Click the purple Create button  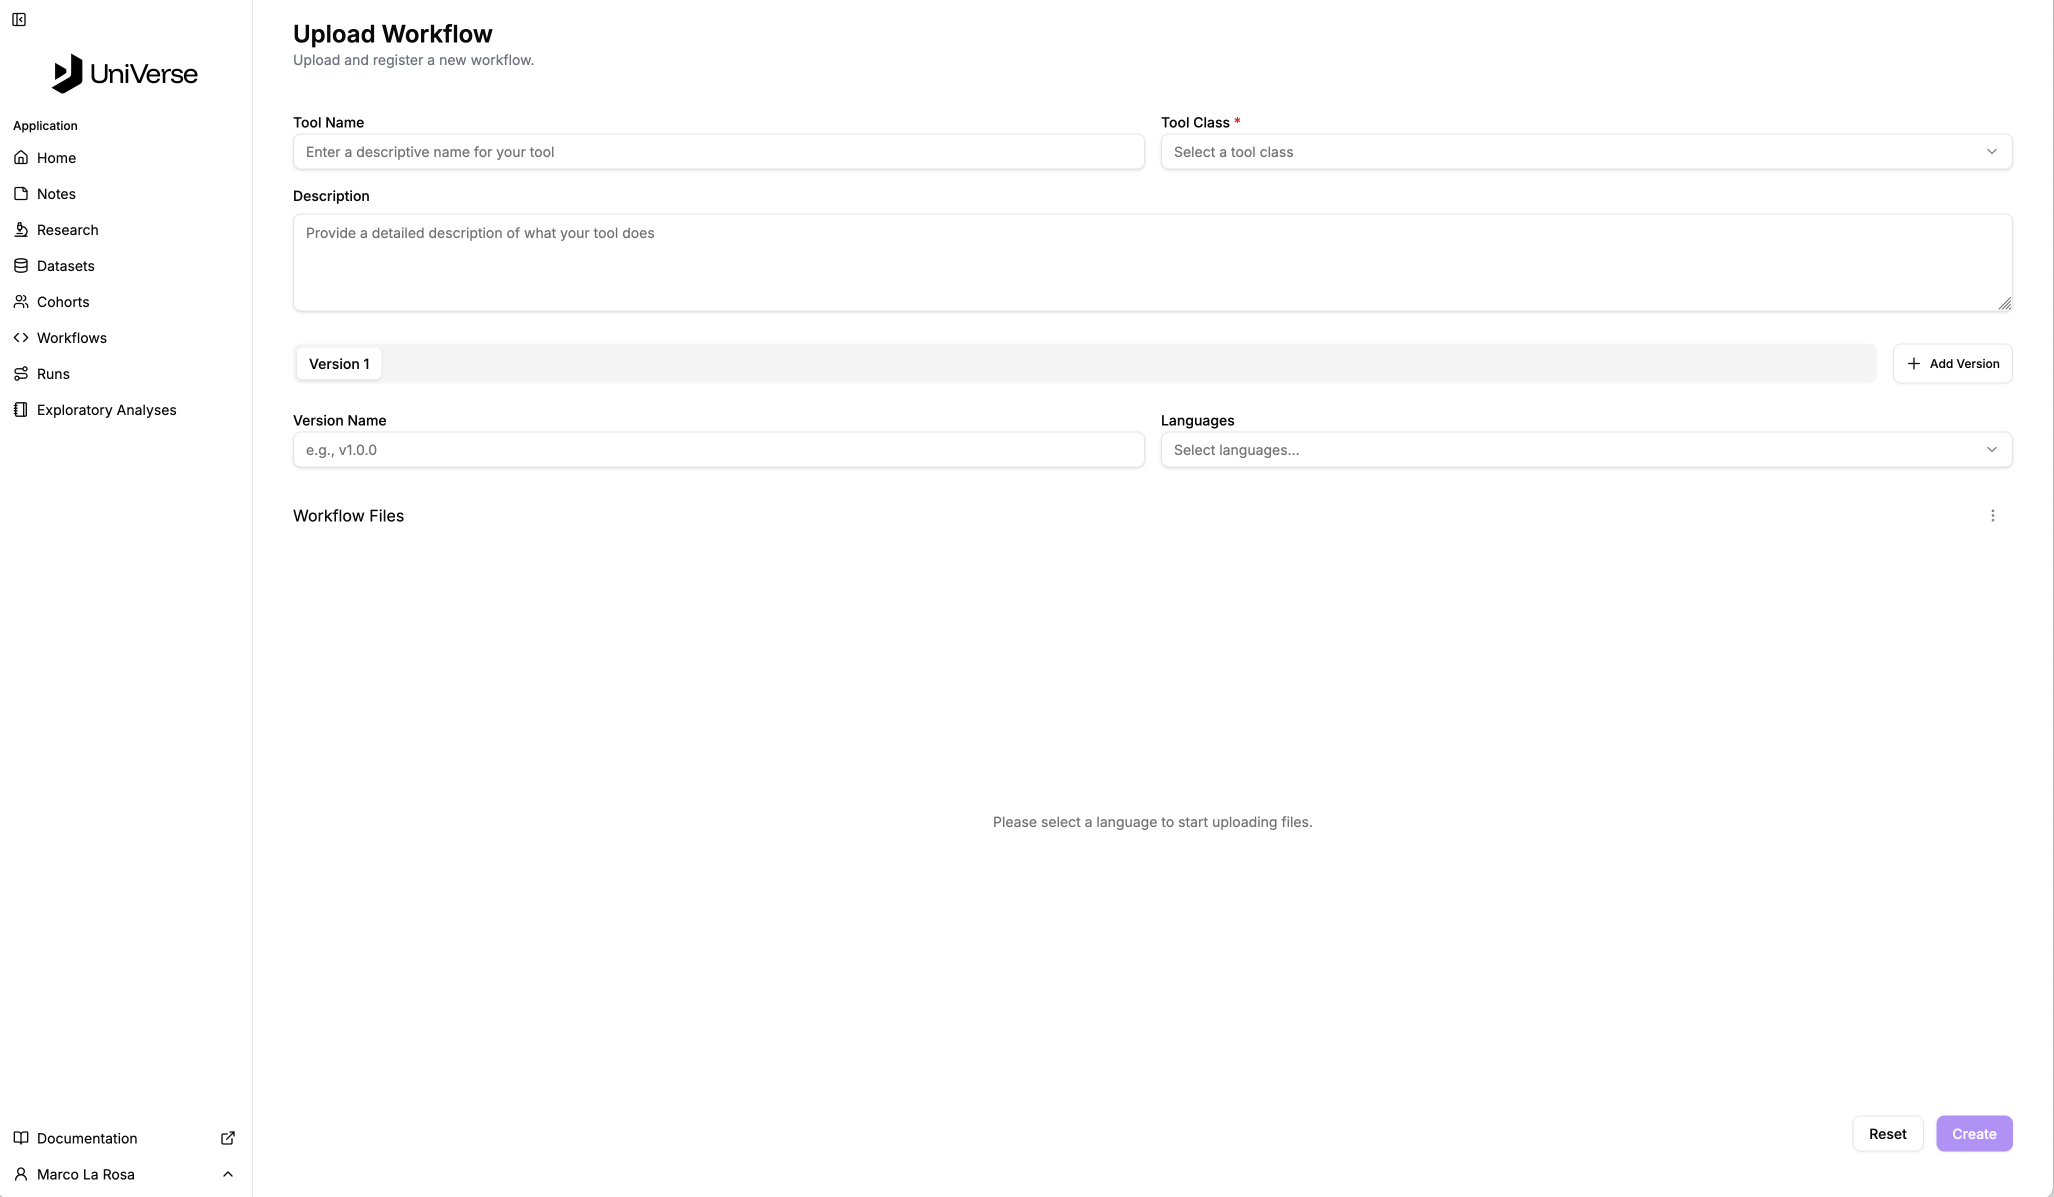click(x=1973, y=1134)
